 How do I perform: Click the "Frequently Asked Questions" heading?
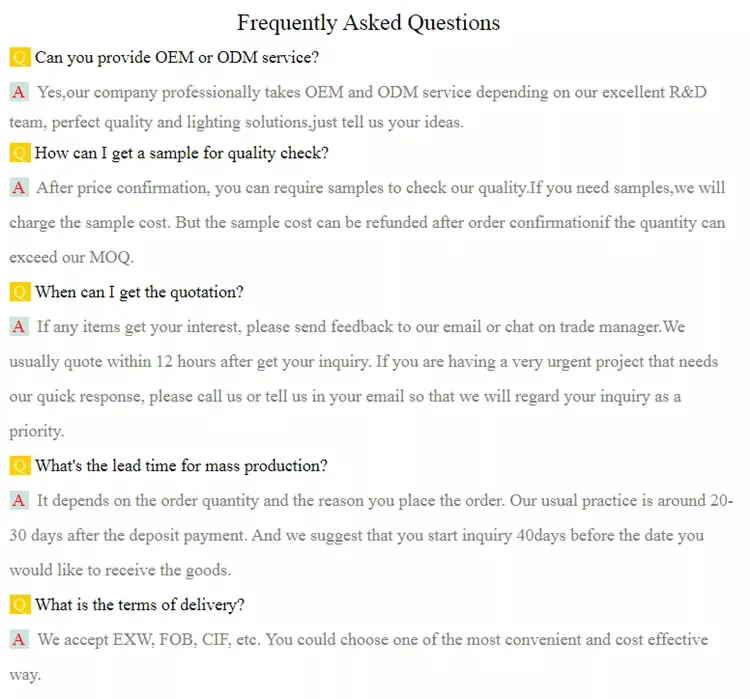(368, 22)
